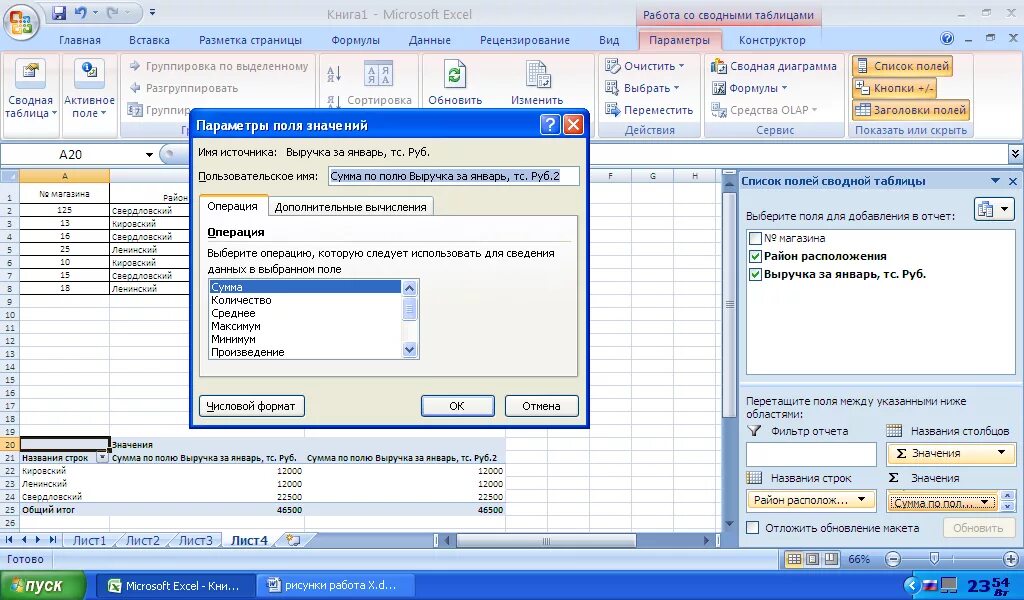1024x600 pixels.
Task: Switch to Дополнительные вычисления tab
Action: tap(350, 207)
